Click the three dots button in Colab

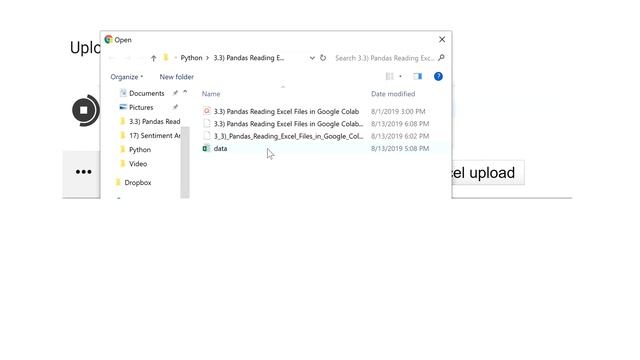(x=83, y=172)
